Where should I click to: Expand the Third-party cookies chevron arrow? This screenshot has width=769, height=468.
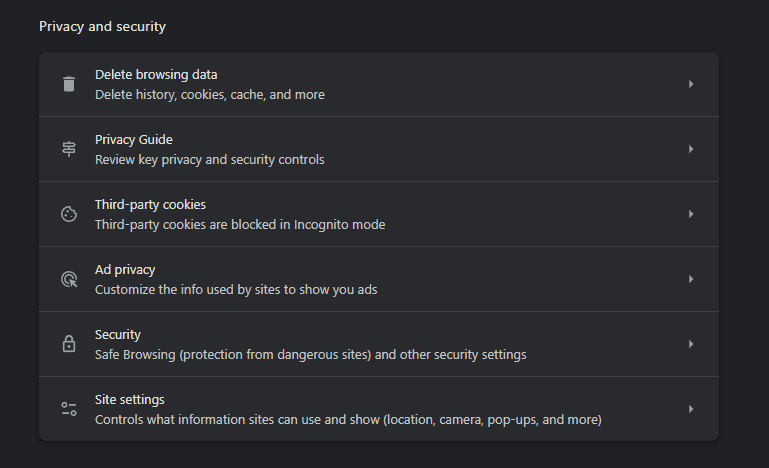[691, 214]
